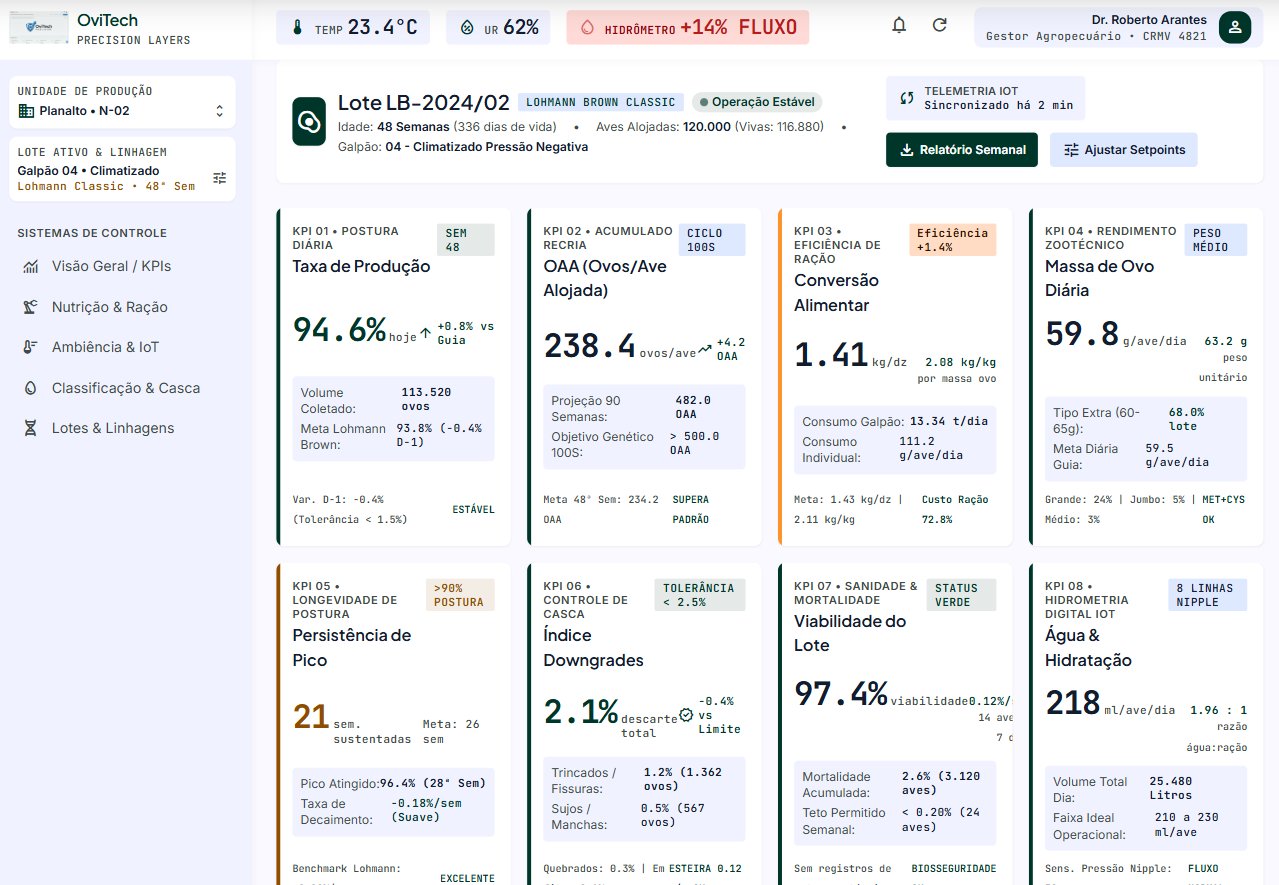Click the 1.41 kg/dz Conversão Alimentar value
The image size is (1279, 885).
click(830, 355)
